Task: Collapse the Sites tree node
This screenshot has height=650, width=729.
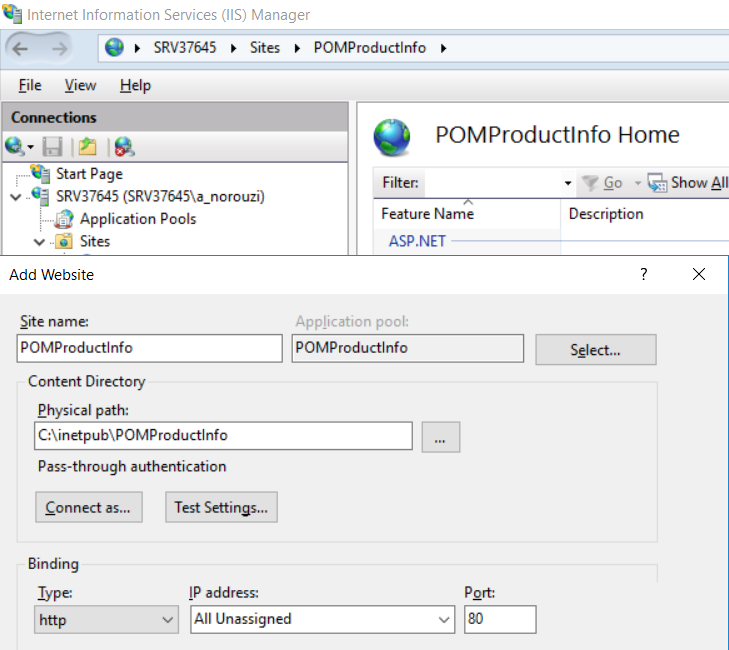Action: coord(40,242)
